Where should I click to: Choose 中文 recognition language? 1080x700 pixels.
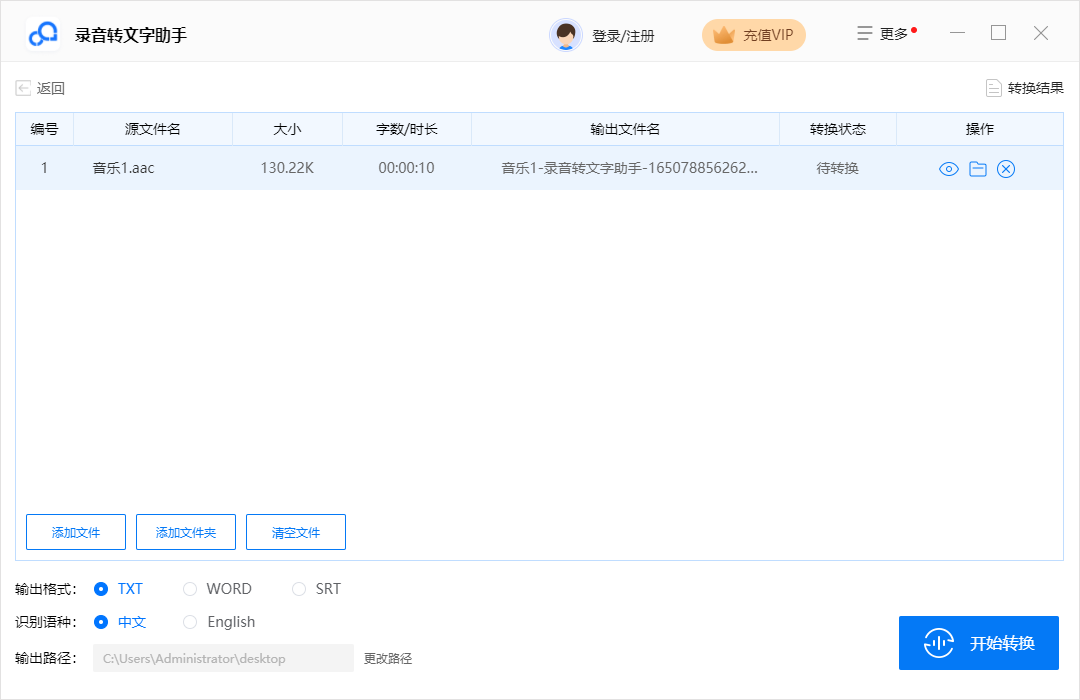tap(101, 622)
